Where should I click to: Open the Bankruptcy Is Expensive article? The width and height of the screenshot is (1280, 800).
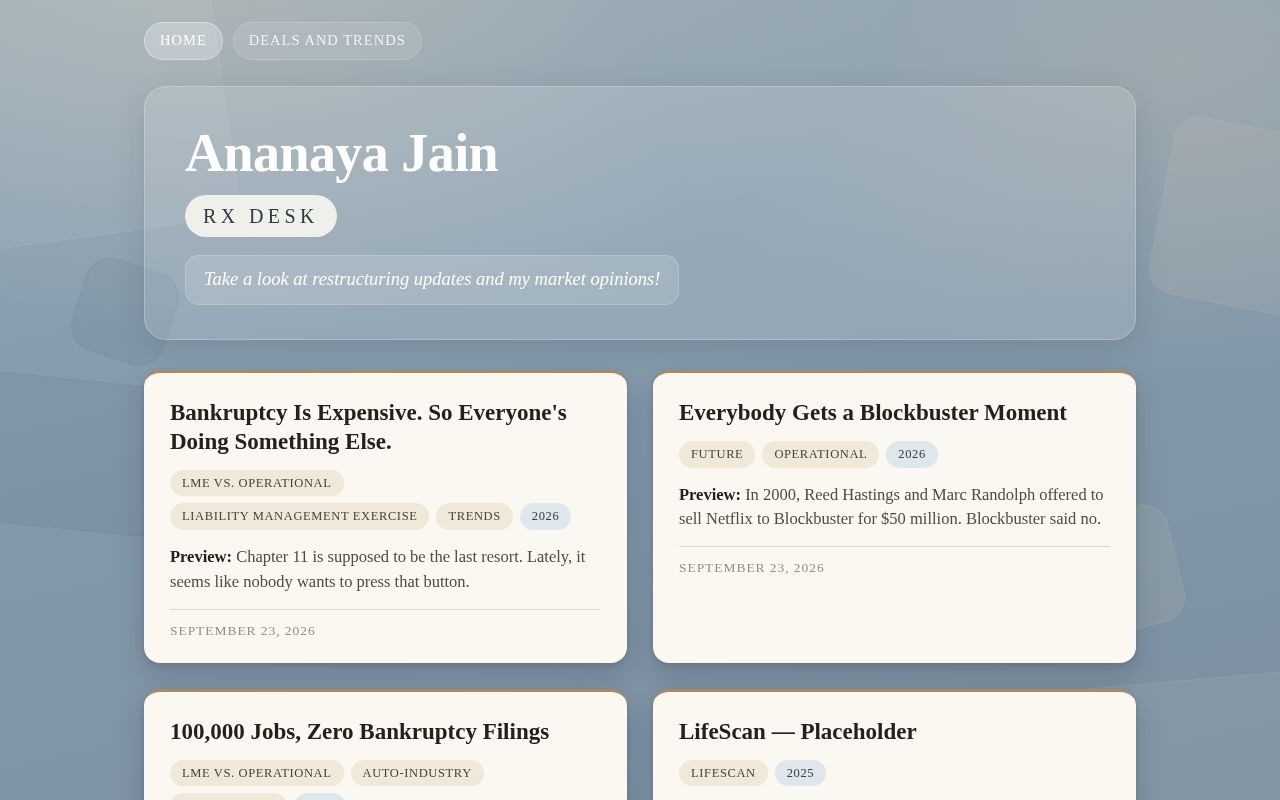click(x=368, y=427)
